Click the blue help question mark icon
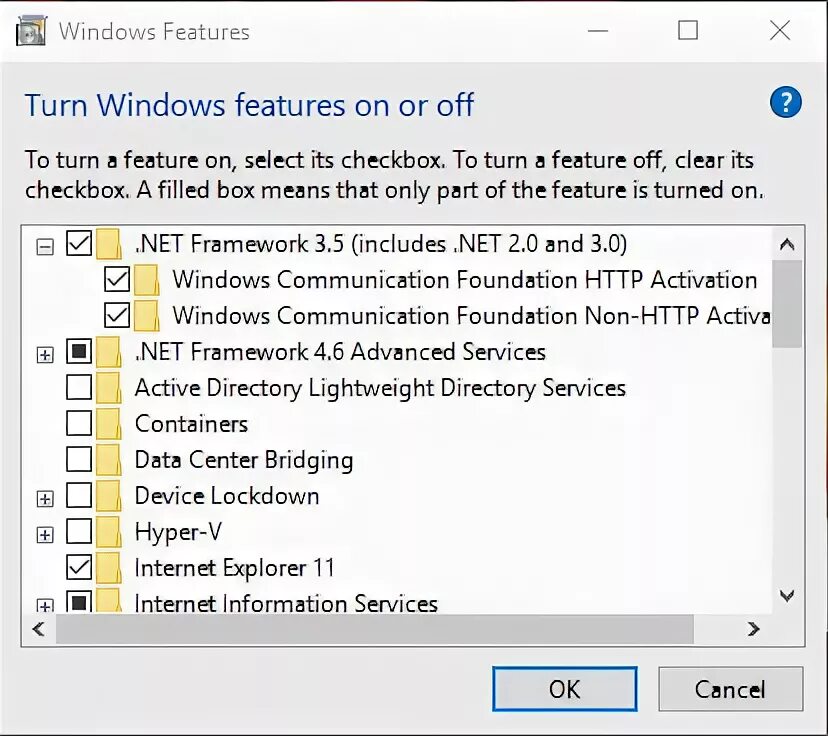This screenshot has width=828, height=736. [786, 102]
